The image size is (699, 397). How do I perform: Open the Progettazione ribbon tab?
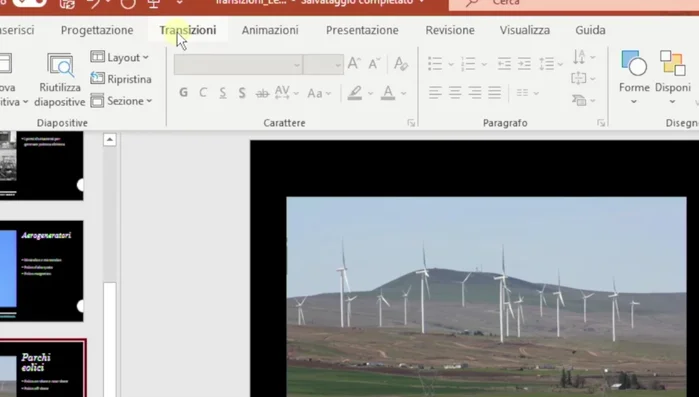pos(97,30)
